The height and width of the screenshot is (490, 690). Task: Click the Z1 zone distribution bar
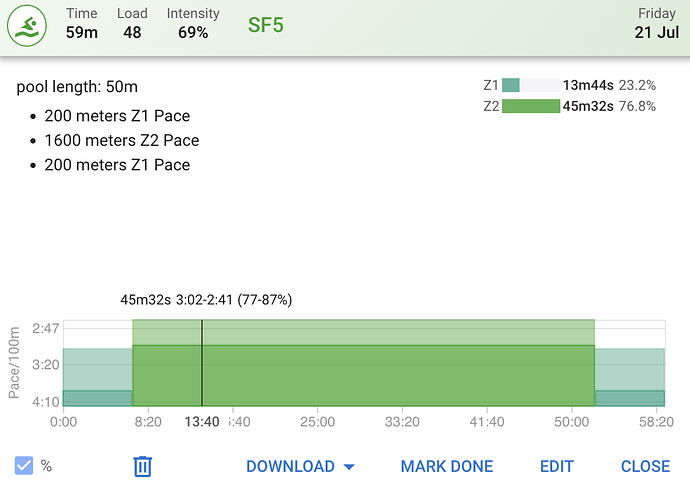(531, 85)
